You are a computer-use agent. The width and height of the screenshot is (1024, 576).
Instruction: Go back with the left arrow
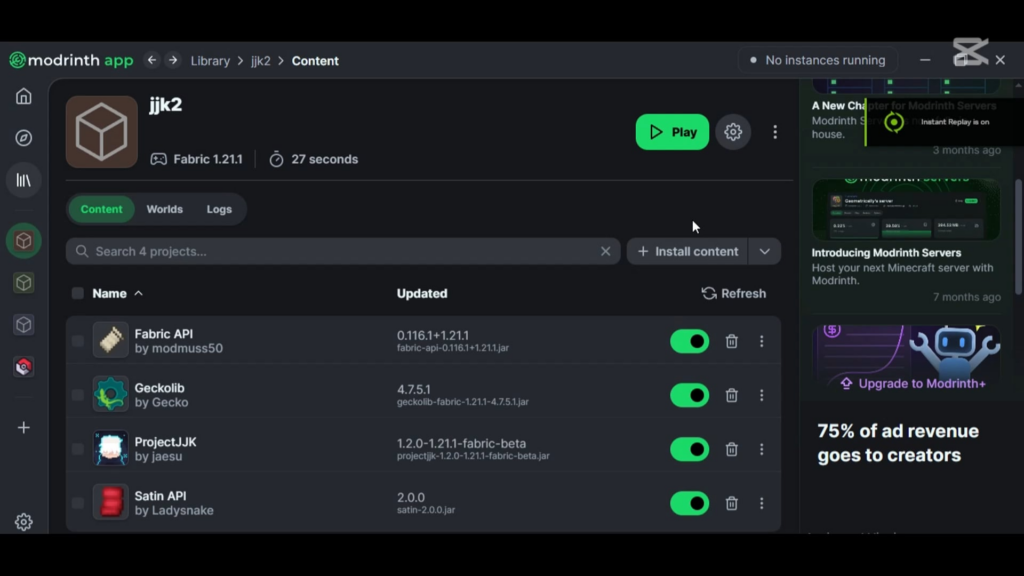(x=152, y=60)
